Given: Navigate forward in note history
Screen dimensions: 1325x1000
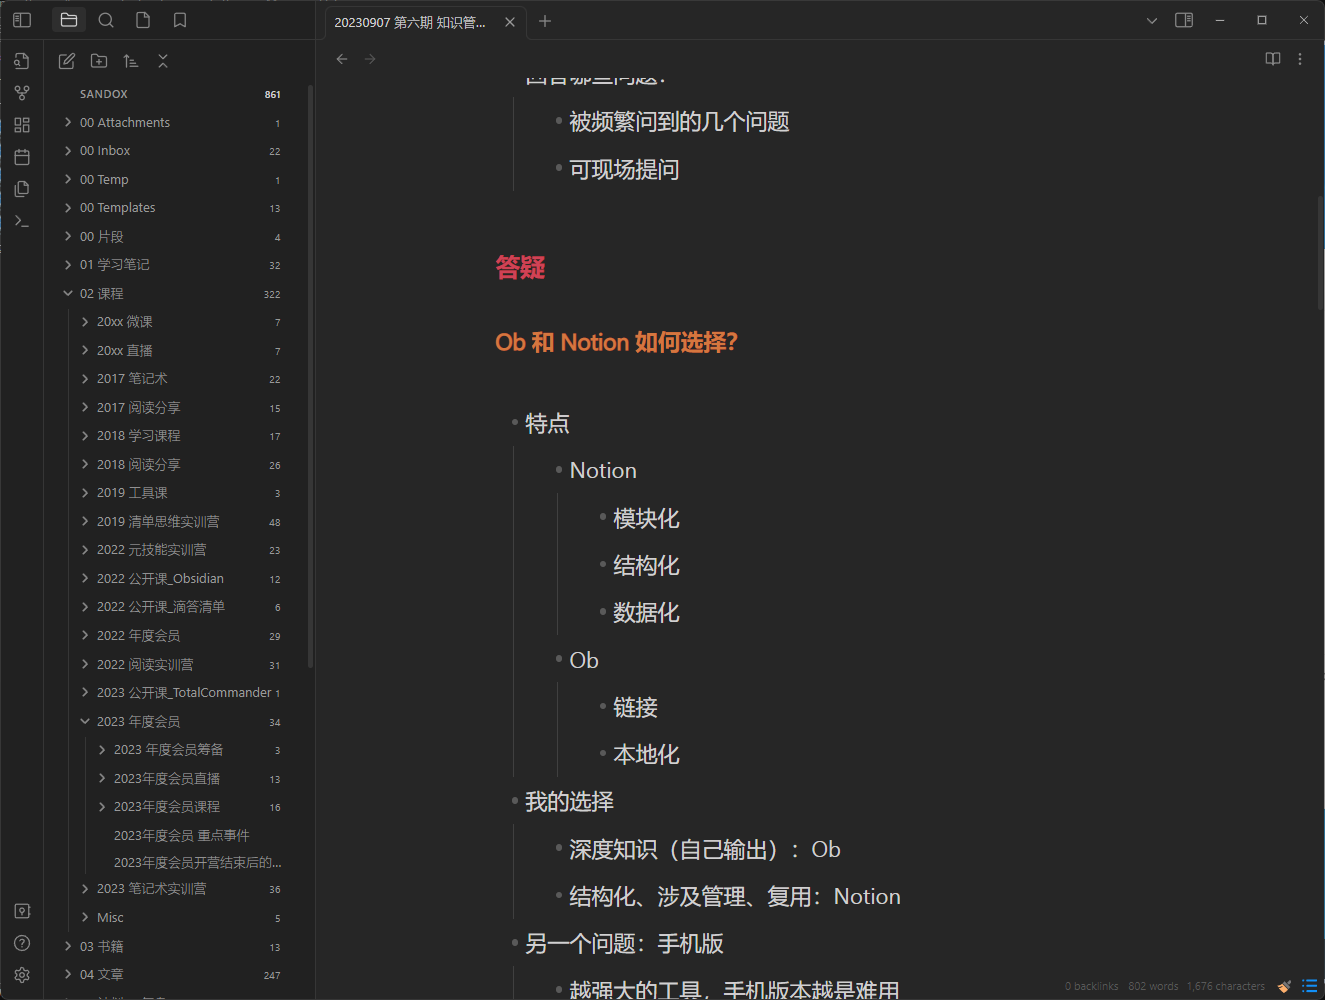Looking at the screenshot, I should pyautogui.click(x=370, y=59).
